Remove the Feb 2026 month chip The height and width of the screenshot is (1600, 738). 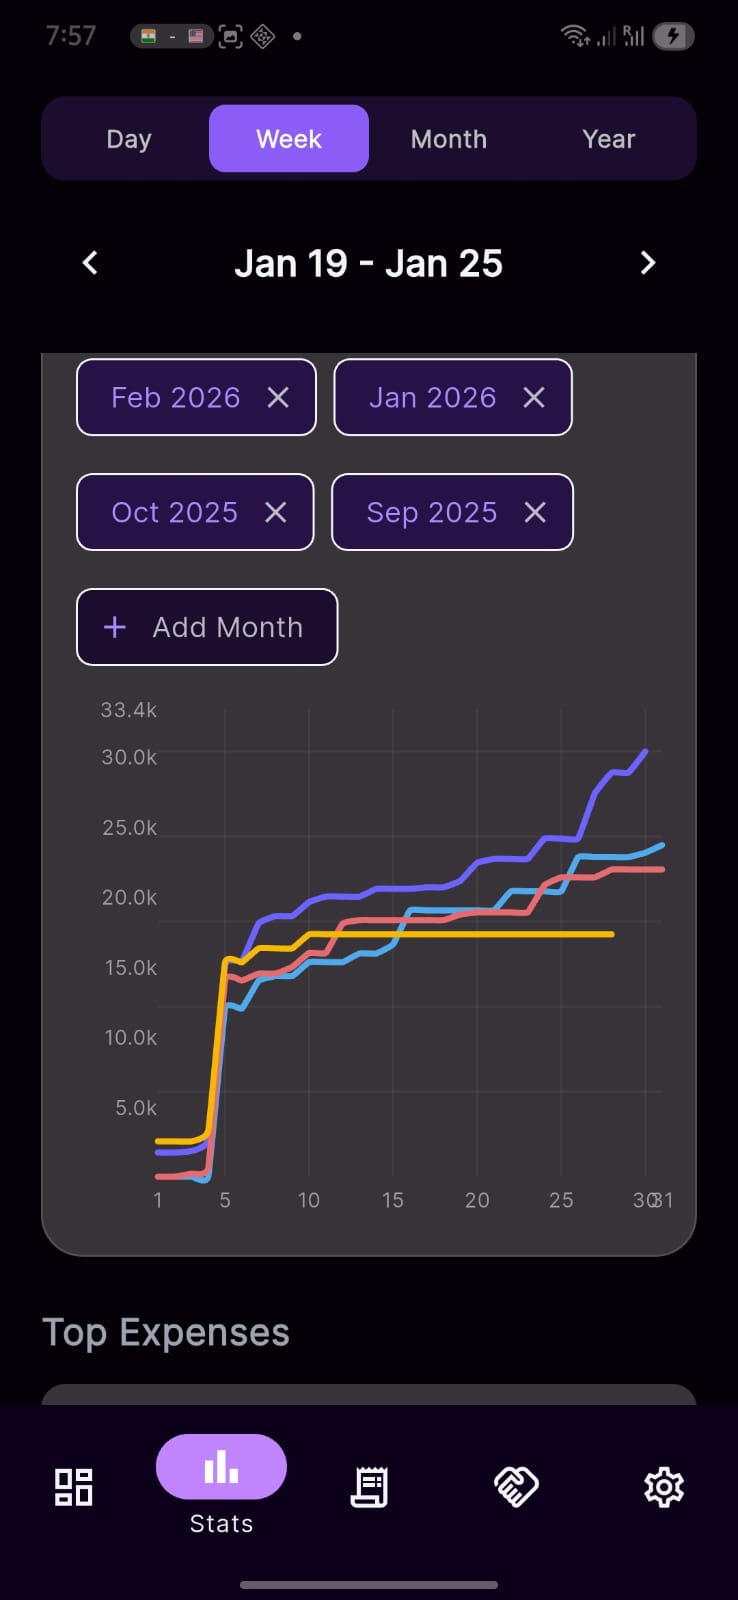278,398
